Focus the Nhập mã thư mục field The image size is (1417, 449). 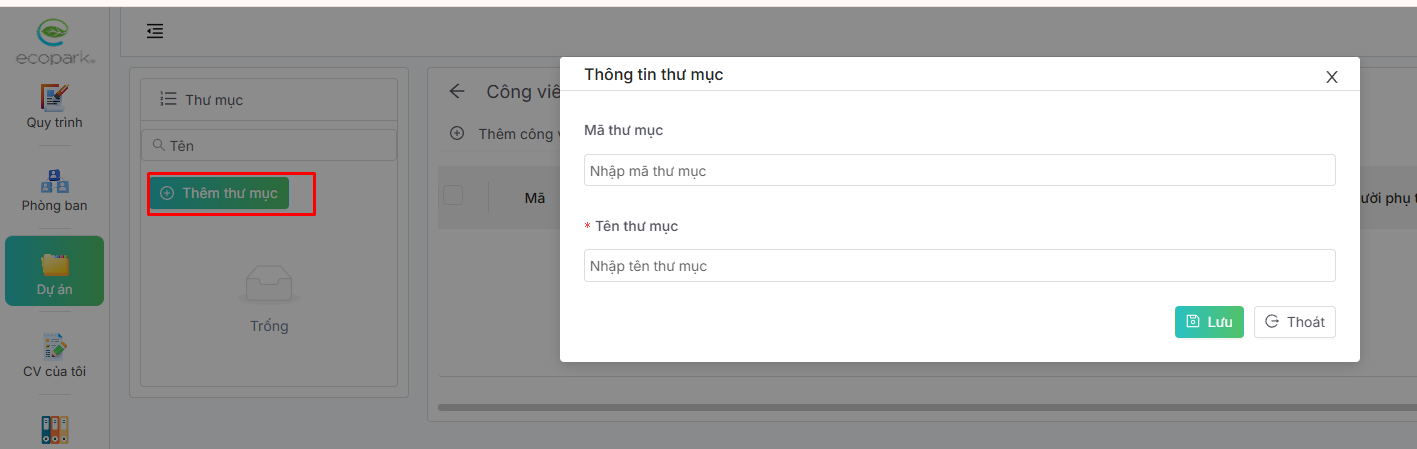click(x=959, y=171)
